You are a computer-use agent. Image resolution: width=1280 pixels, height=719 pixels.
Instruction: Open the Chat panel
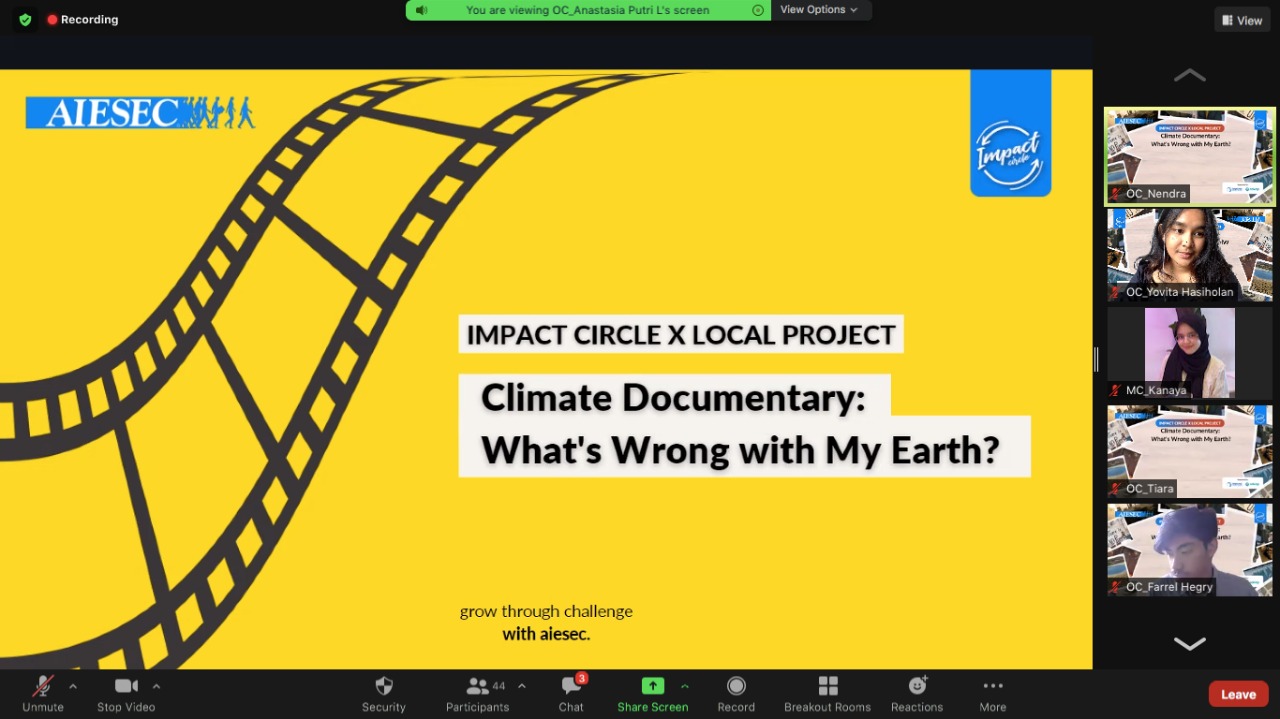click(x=571, y=687)
